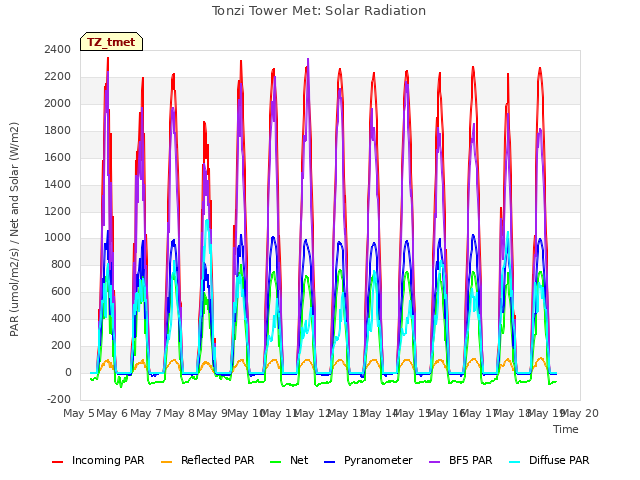Viewport: 640px width, 480px height.
Task: Click the -200 y-axis tick label
Action: click(x=59, y=399)
